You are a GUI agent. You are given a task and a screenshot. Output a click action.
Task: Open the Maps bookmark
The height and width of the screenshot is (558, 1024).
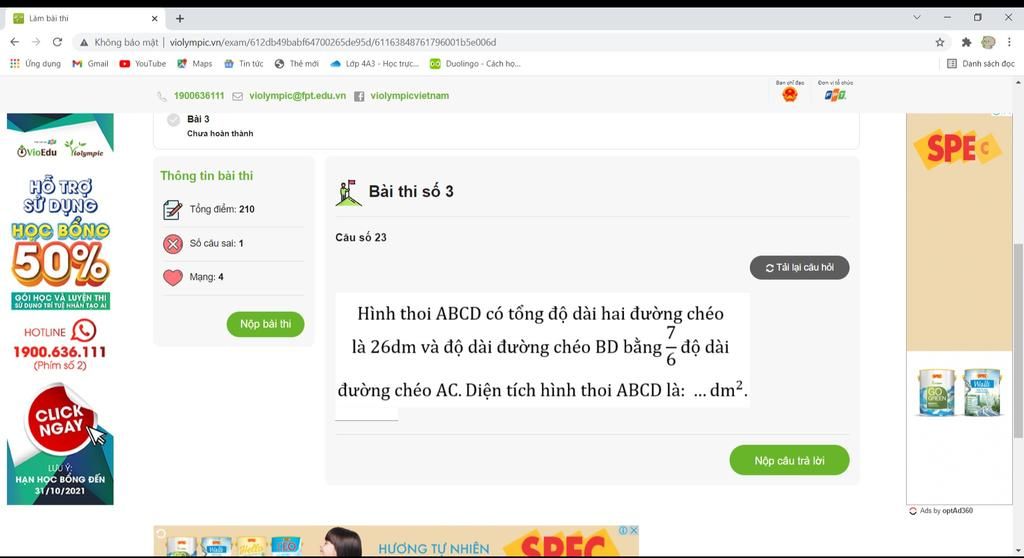(195, 63)
